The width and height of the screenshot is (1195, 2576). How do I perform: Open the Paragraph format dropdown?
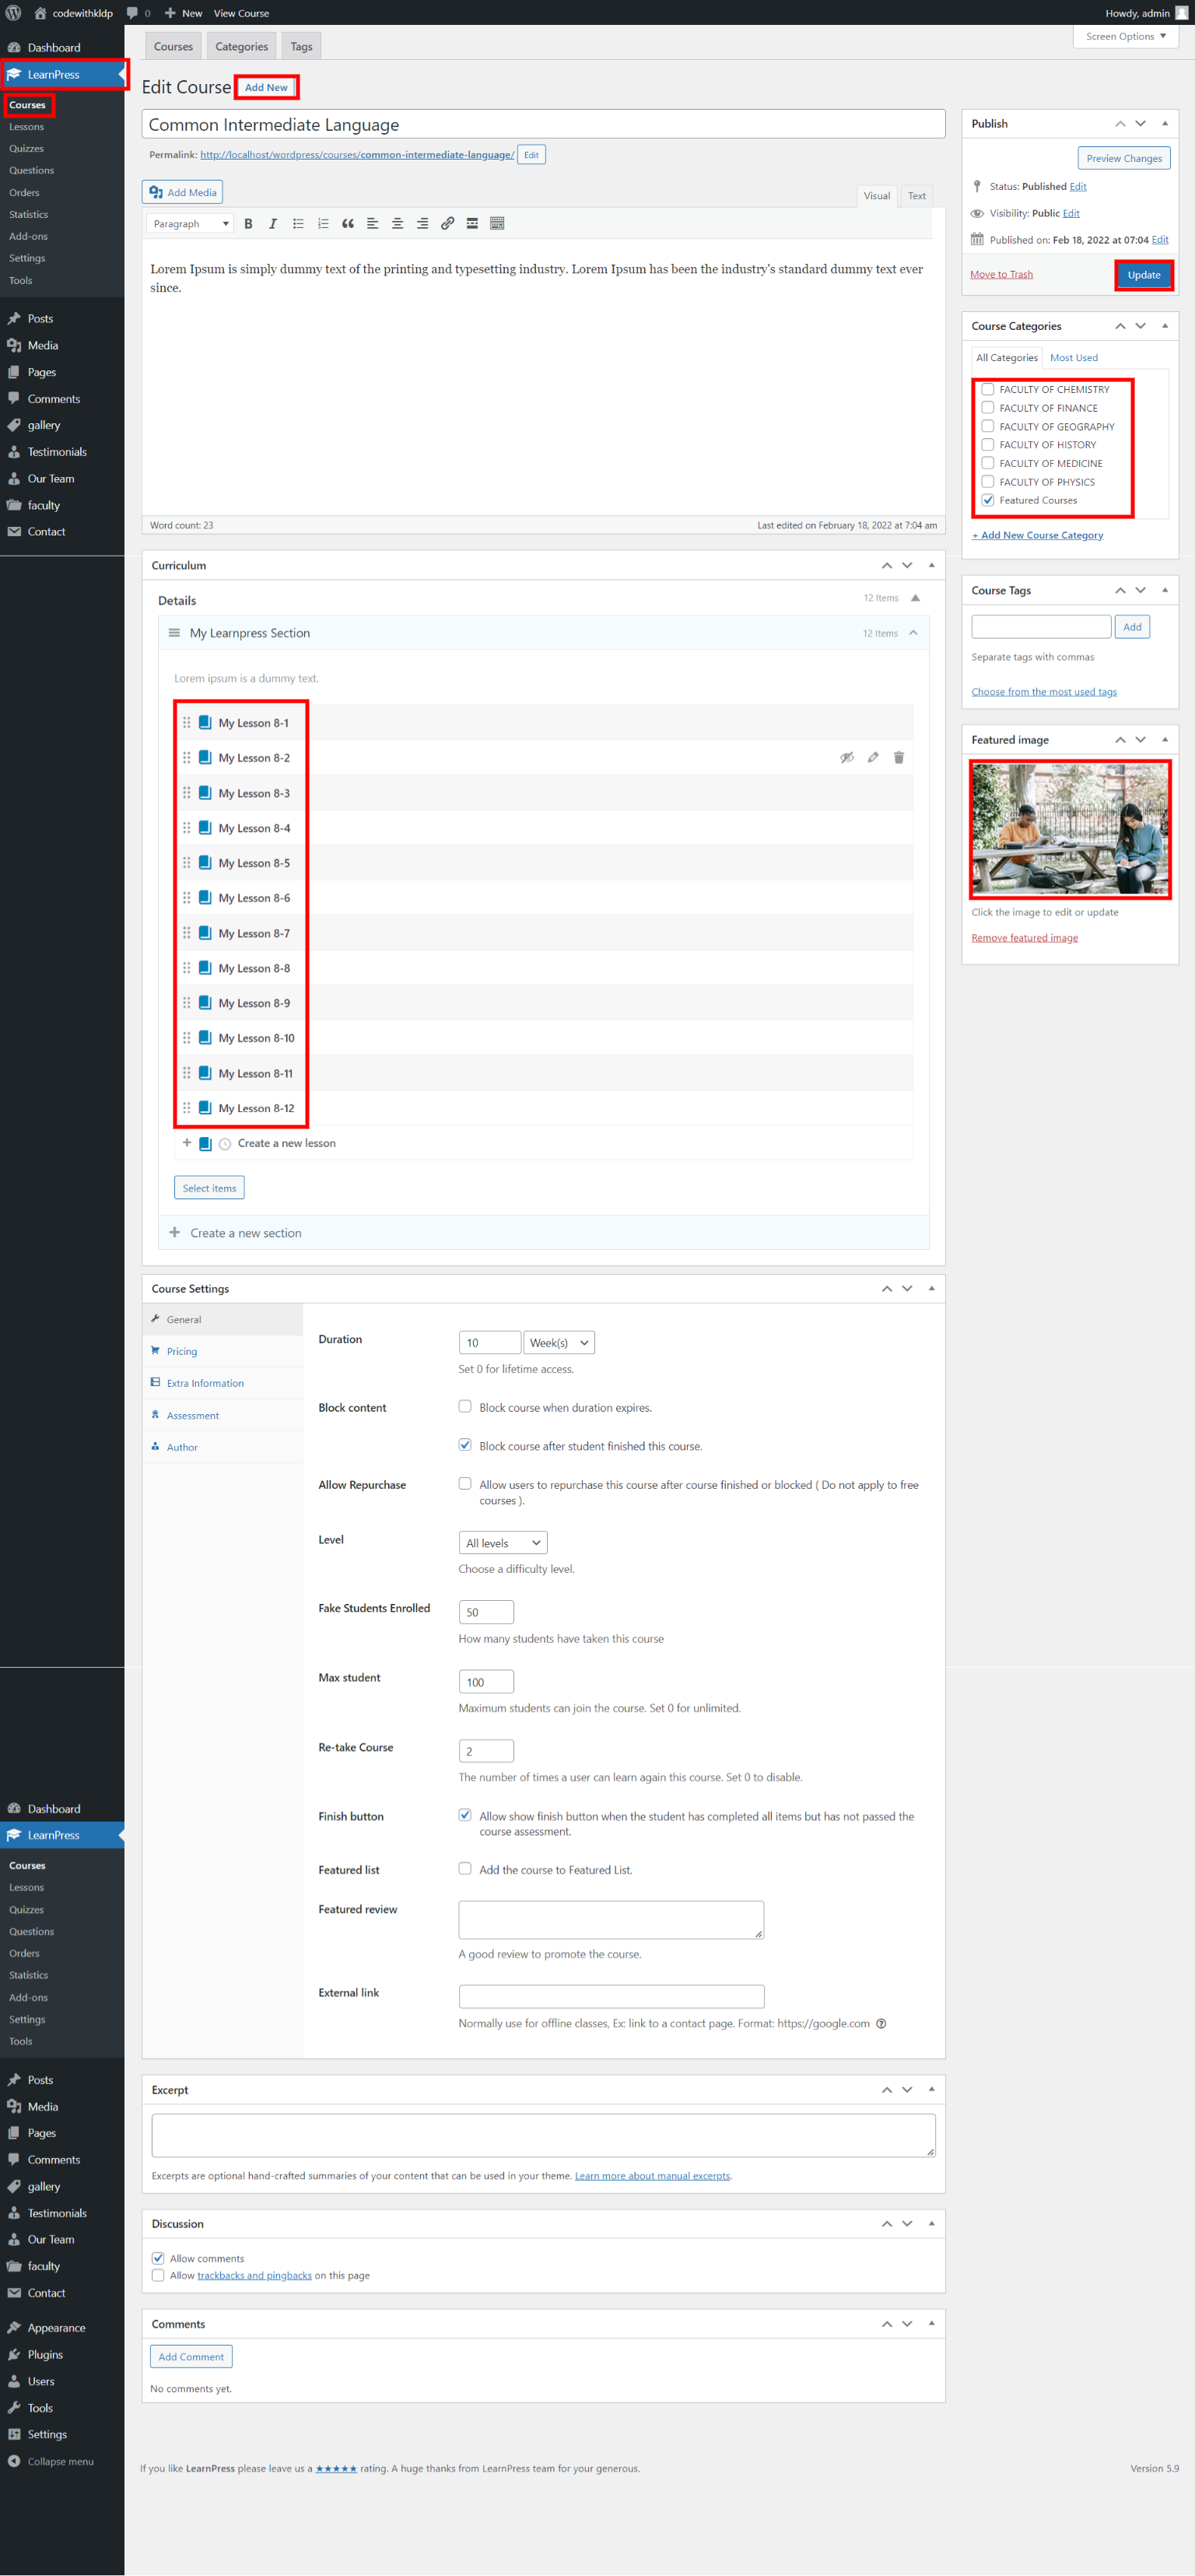pos(190,224)
